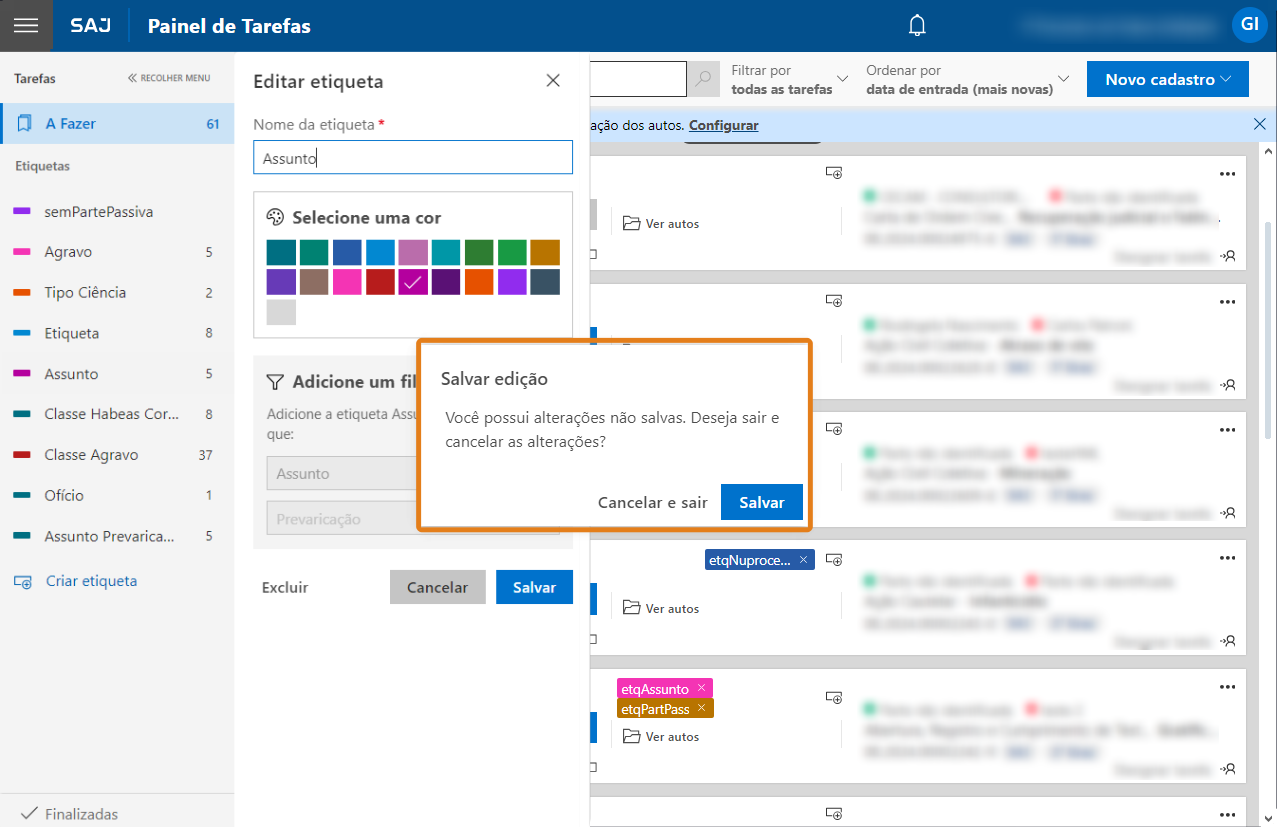Close the Editar etiqueta panel
The width and height of the screenshot is (1277, 827).
[x=553, y=81]
